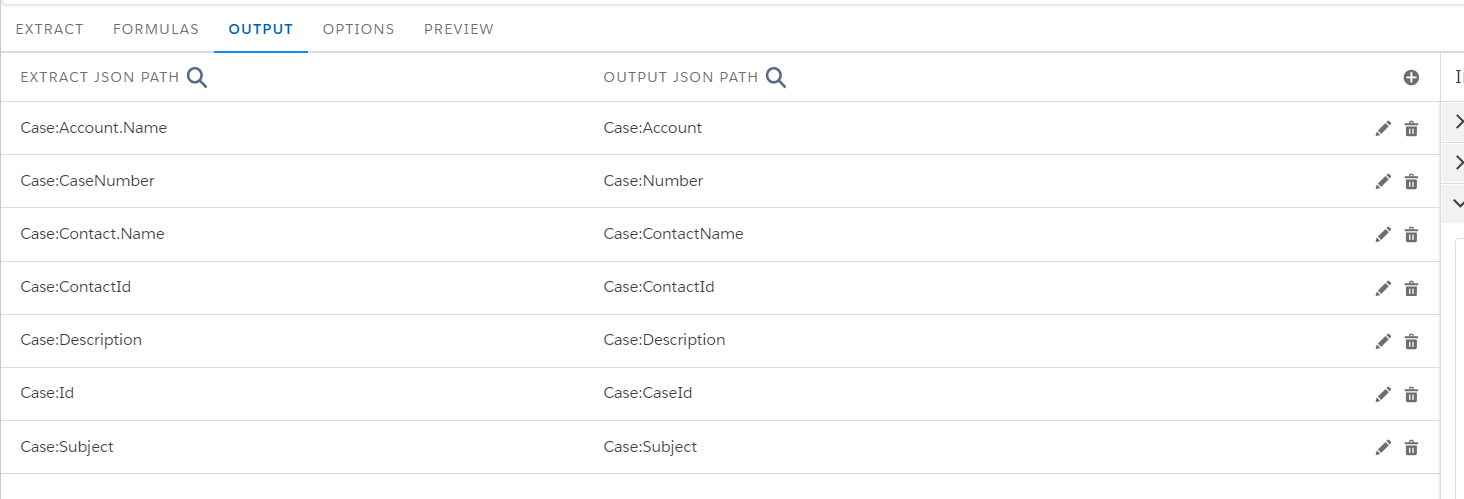Open the Preview tab
Screen dimensions: 1464x499
click(x=459, y=29)
